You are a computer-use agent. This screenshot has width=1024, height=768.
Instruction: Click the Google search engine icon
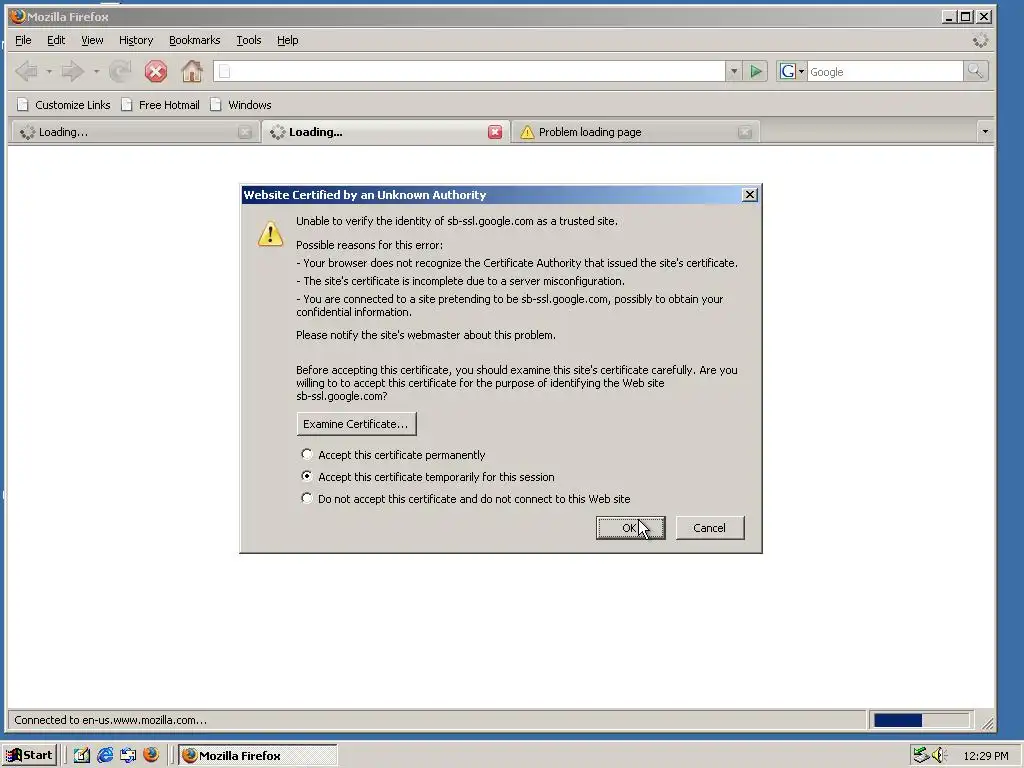(788, 71)
